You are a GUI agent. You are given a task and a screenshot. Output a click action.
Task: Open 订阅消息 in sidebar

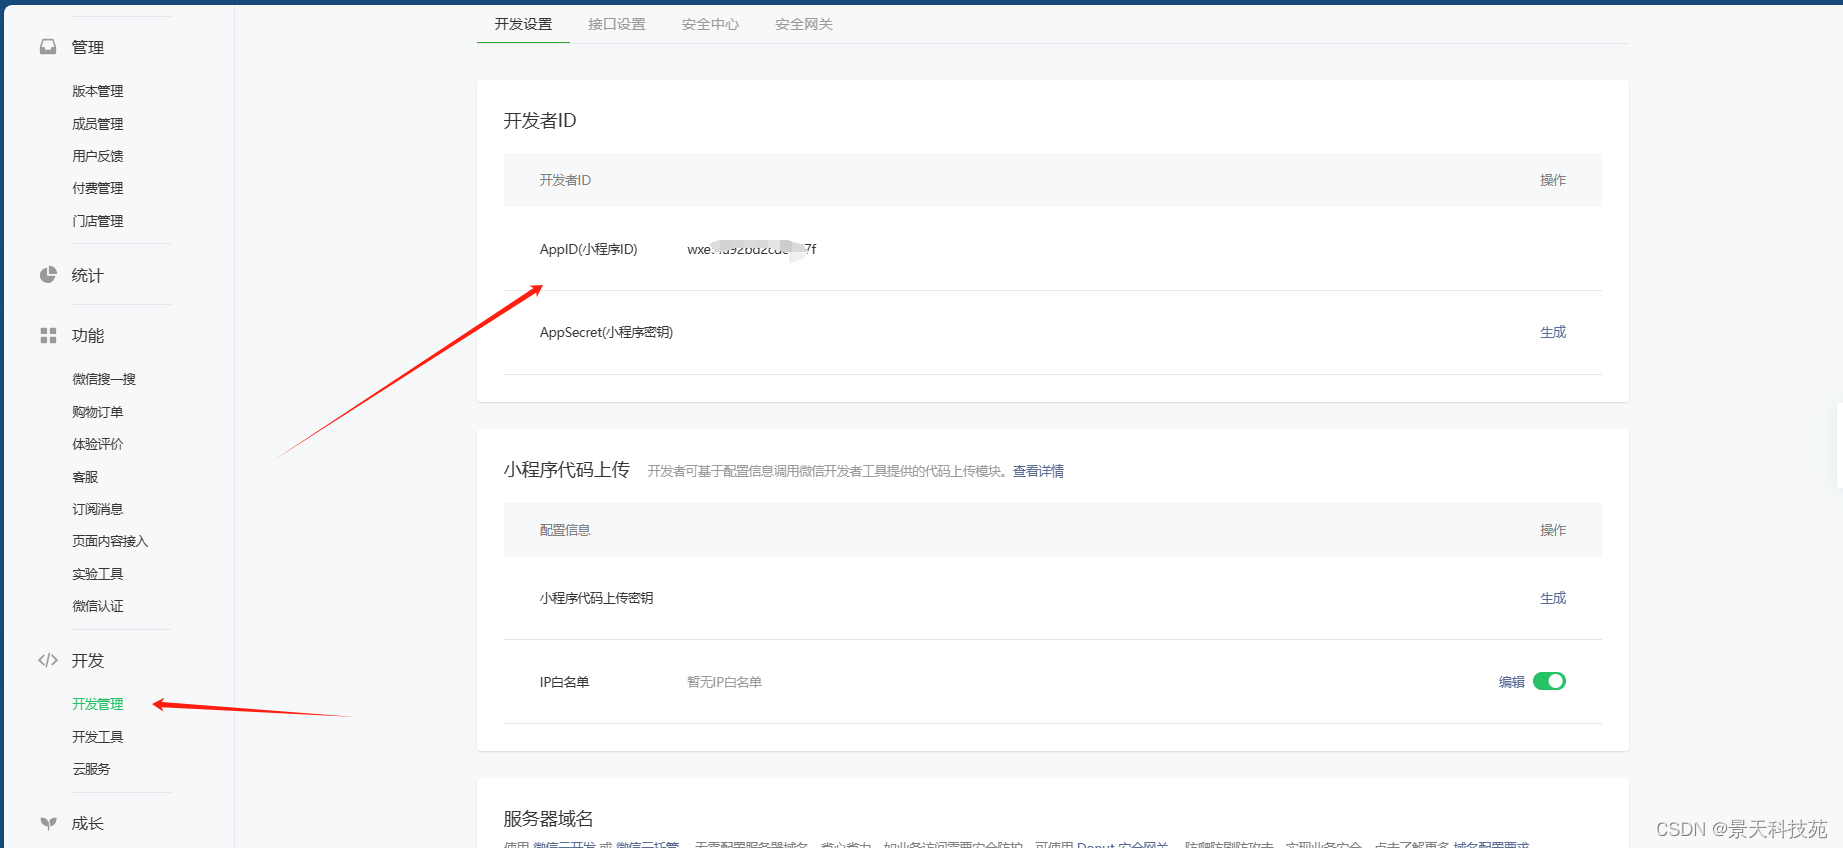(98, 509)
